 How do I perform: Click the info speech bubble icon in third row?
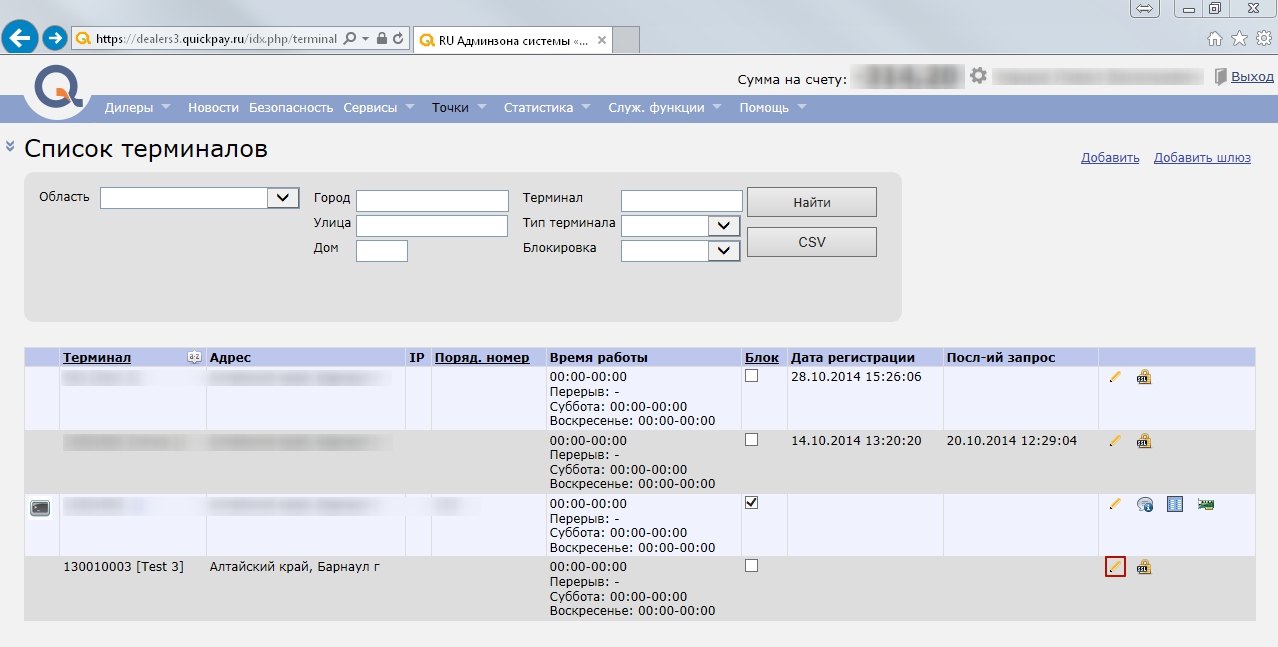tap(1145, 504)
